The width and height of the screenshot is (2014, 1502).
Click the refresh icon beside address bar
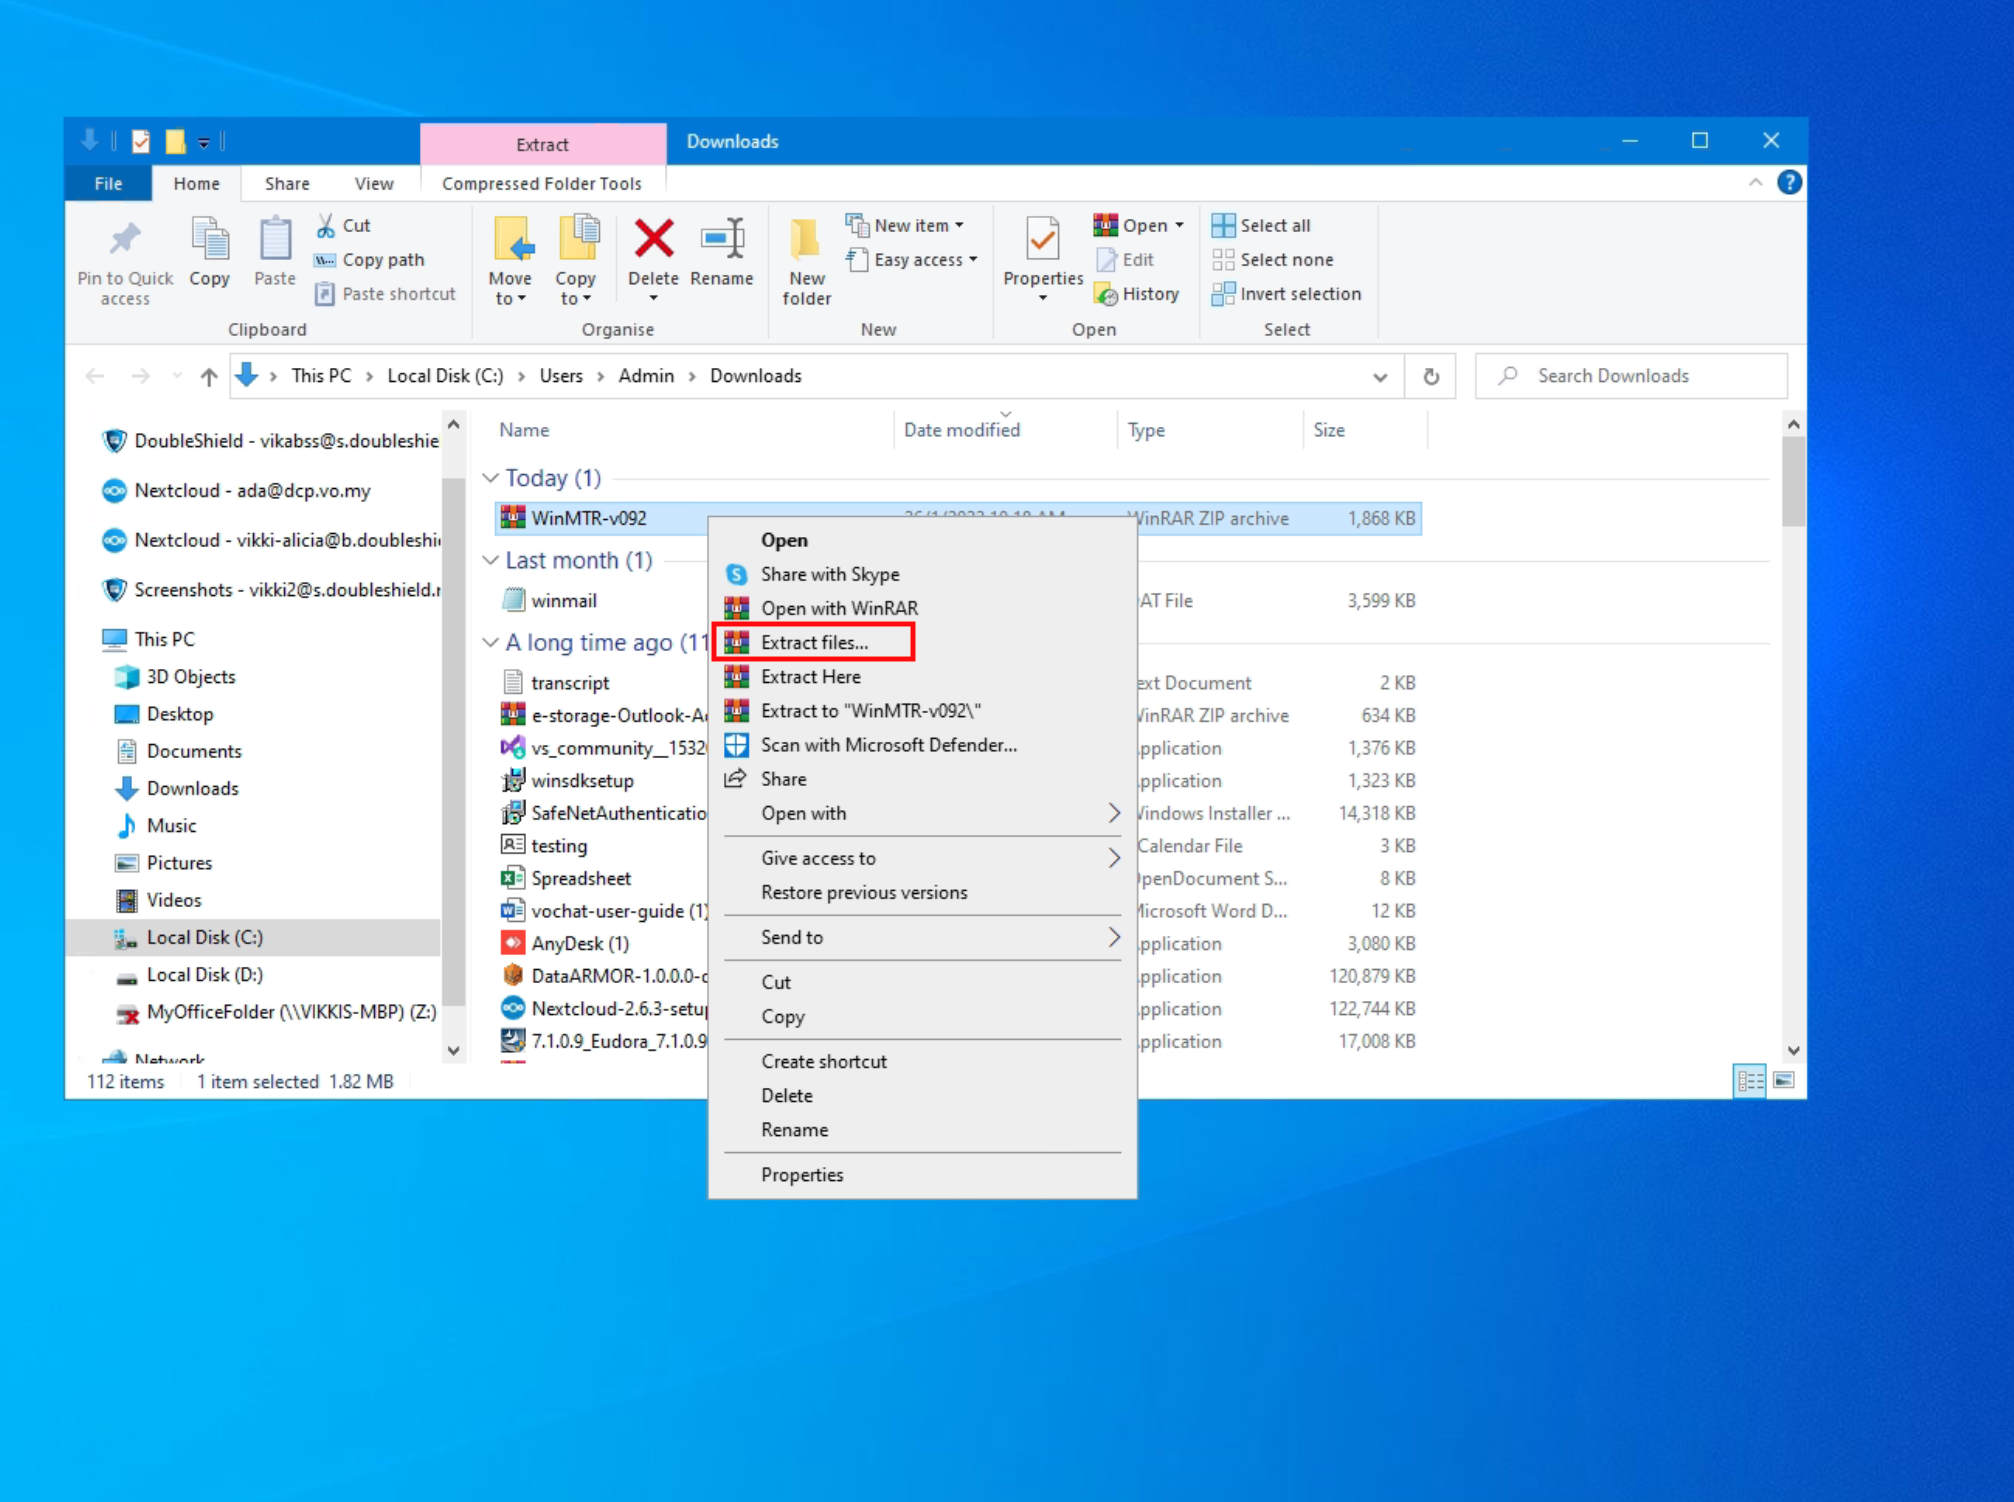click(x=1431, y=376)
